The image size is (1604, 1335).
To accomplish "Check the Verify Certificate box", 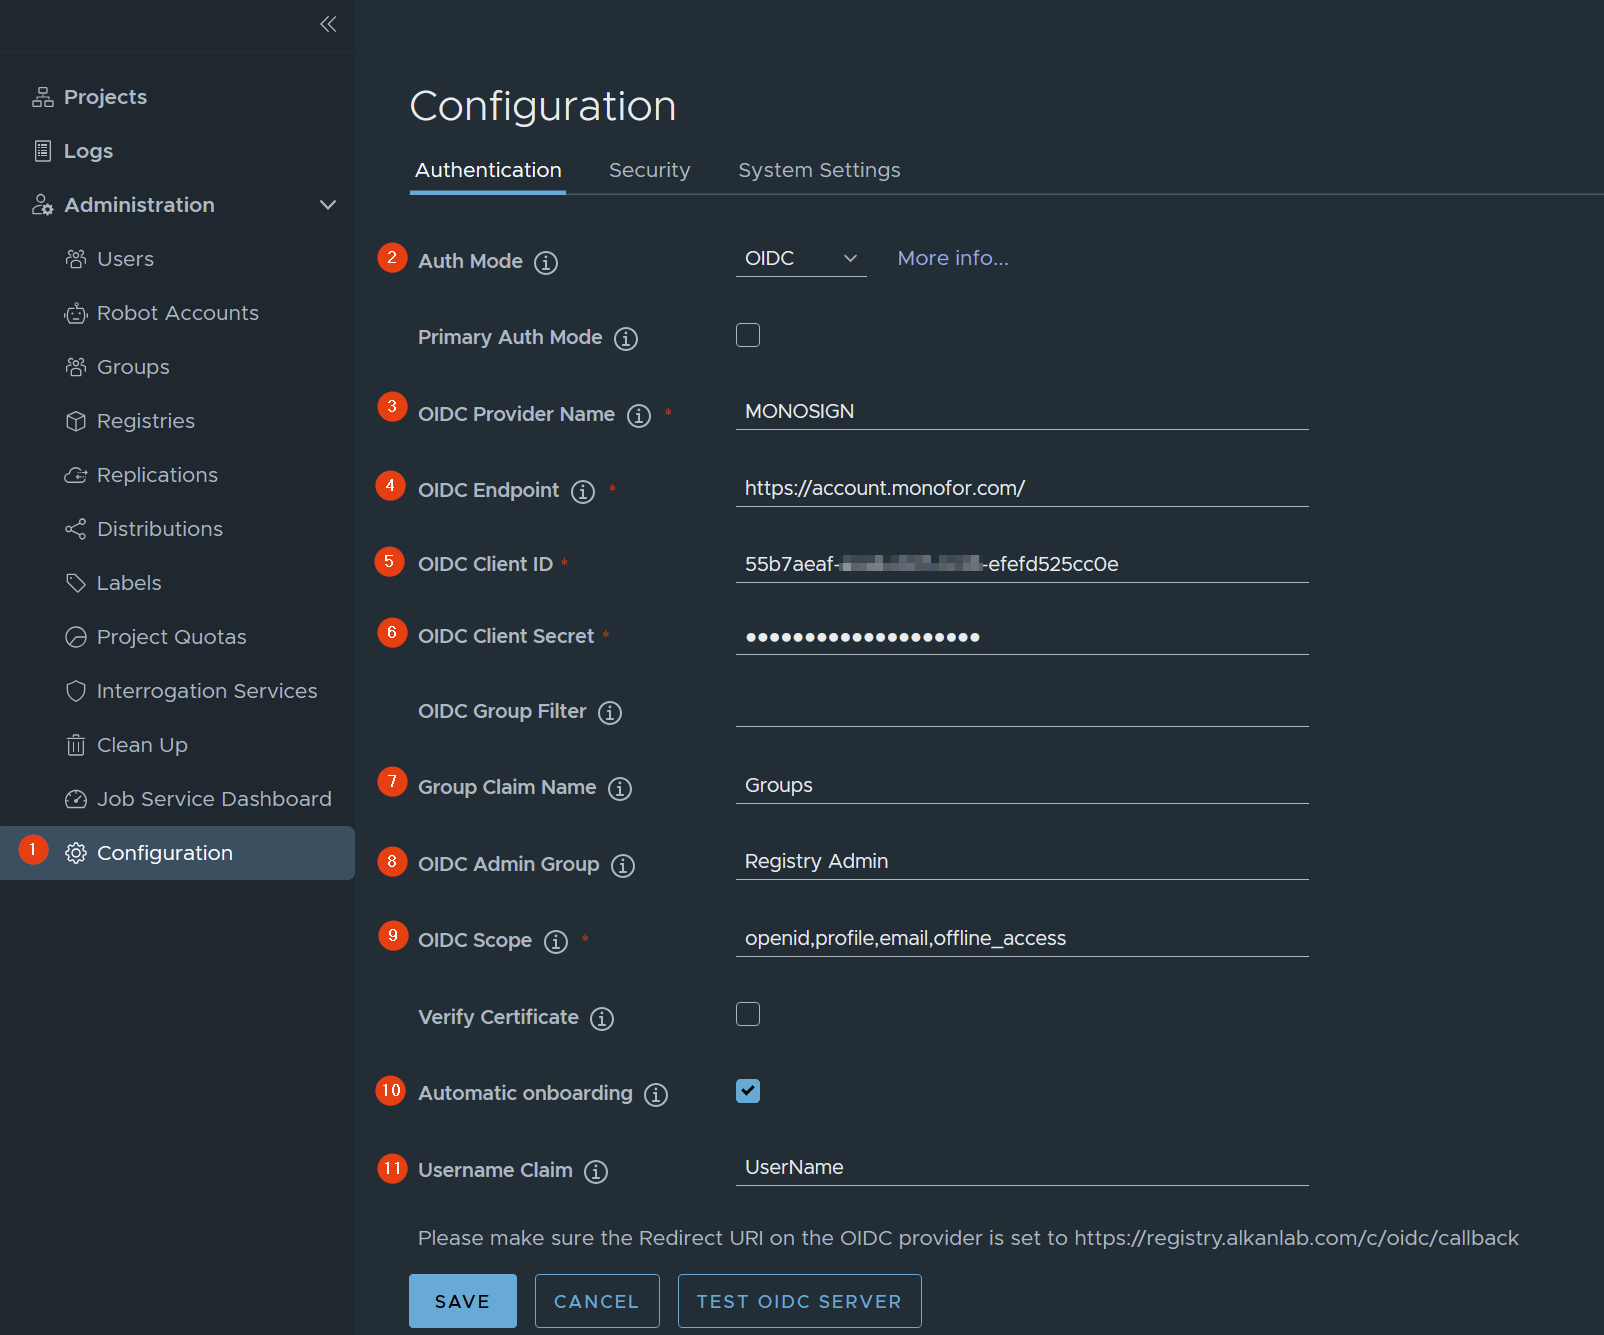I will point(748,1014).
